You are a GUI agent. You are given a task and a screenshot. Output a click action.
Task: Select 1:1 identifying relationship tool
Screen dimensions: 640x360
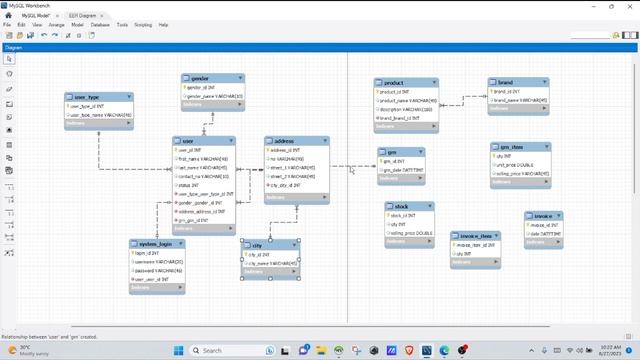coord(9,213)
